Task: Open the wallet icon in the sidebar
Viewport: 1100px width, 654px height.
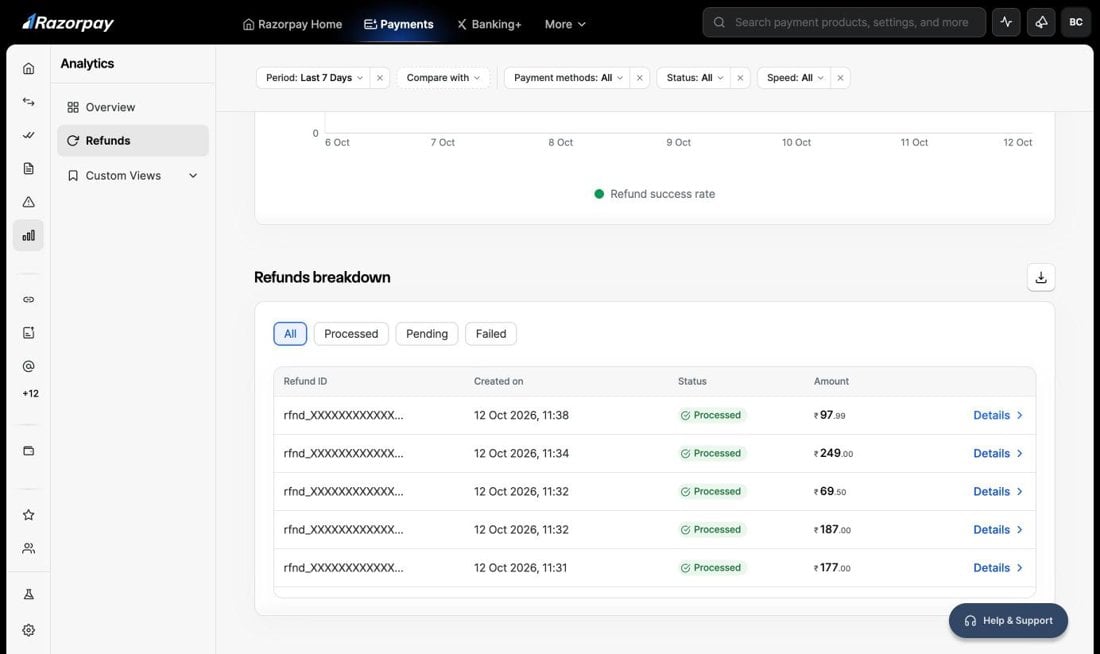Action: tap(28, 451)
